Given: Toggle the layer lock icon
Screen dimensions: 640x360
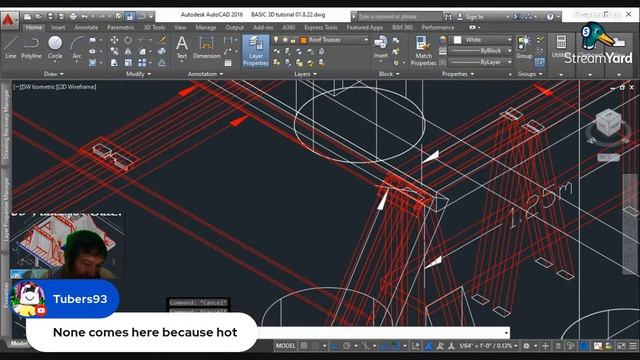Looking at the screenshot, I should [x=293, y=40].
